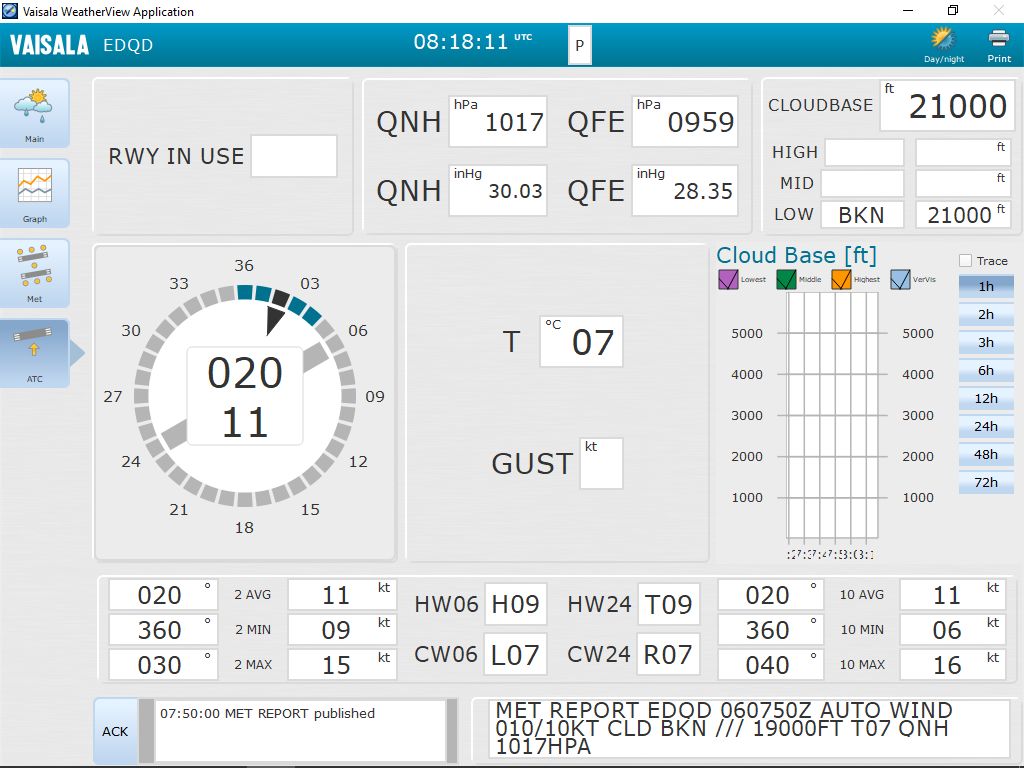Select the 2h time range
Viewport: 1024px width, 768px height.
[986, 314]
